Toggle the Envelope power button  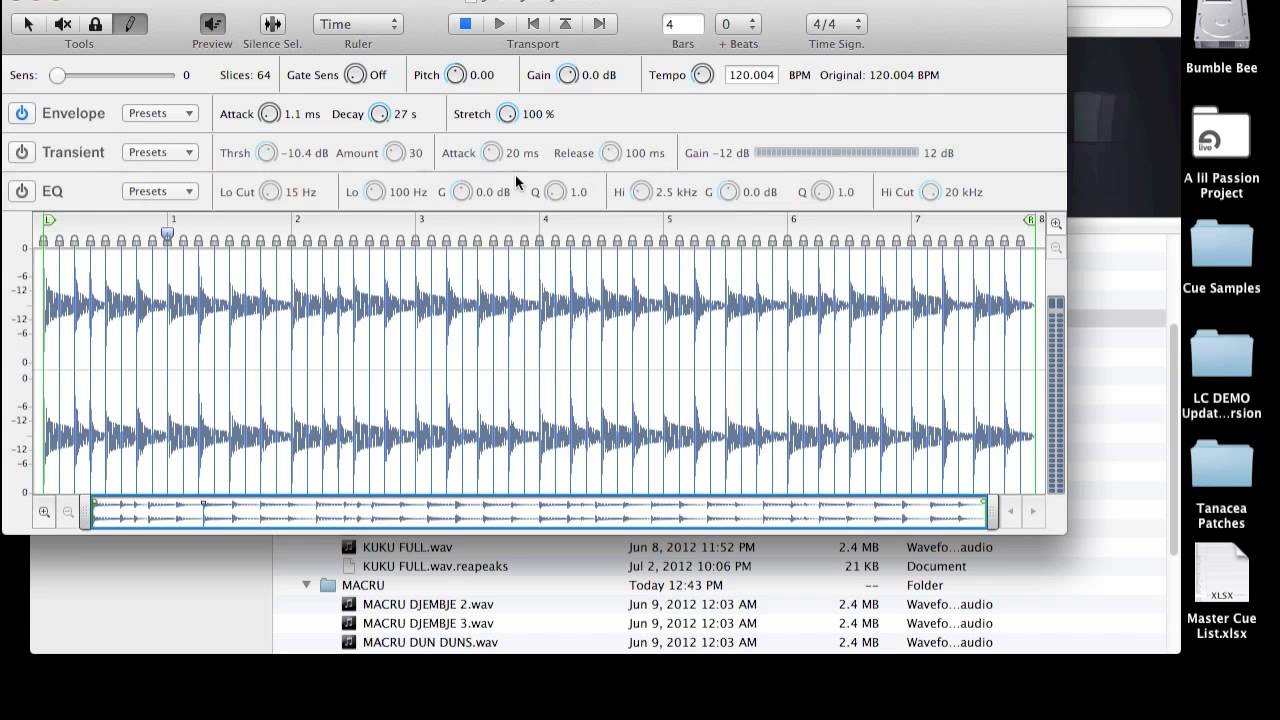click(21, 113)
